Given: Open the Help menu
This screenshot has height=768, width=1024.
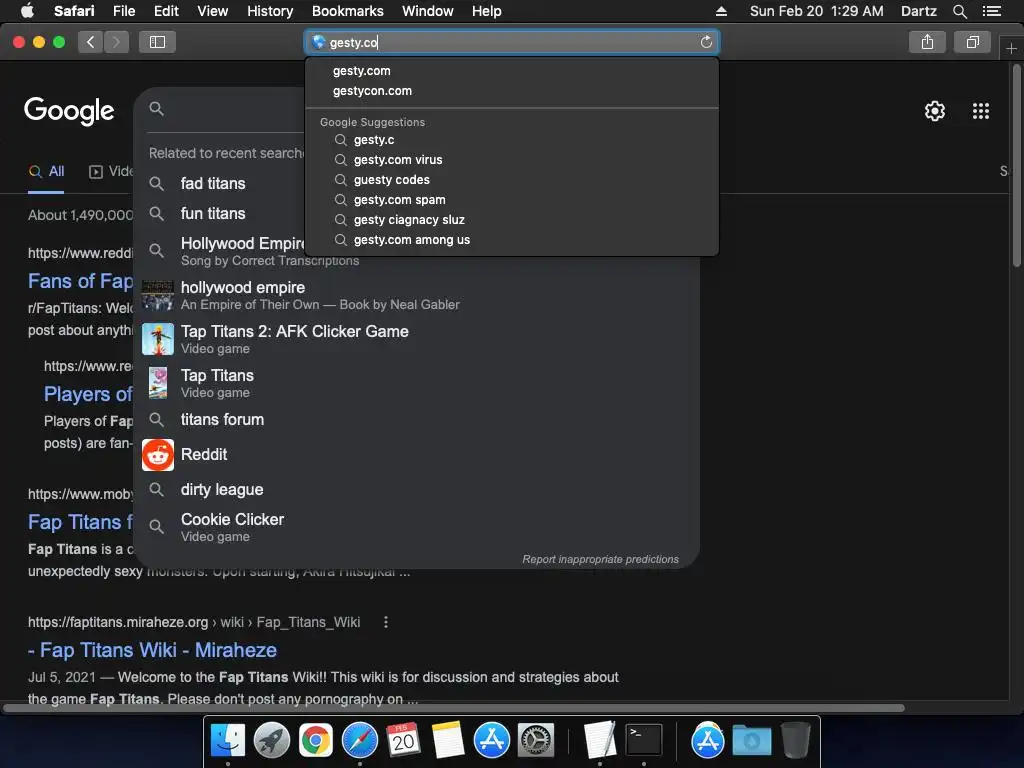Looking at the screenshot, I should pos(487,11).
